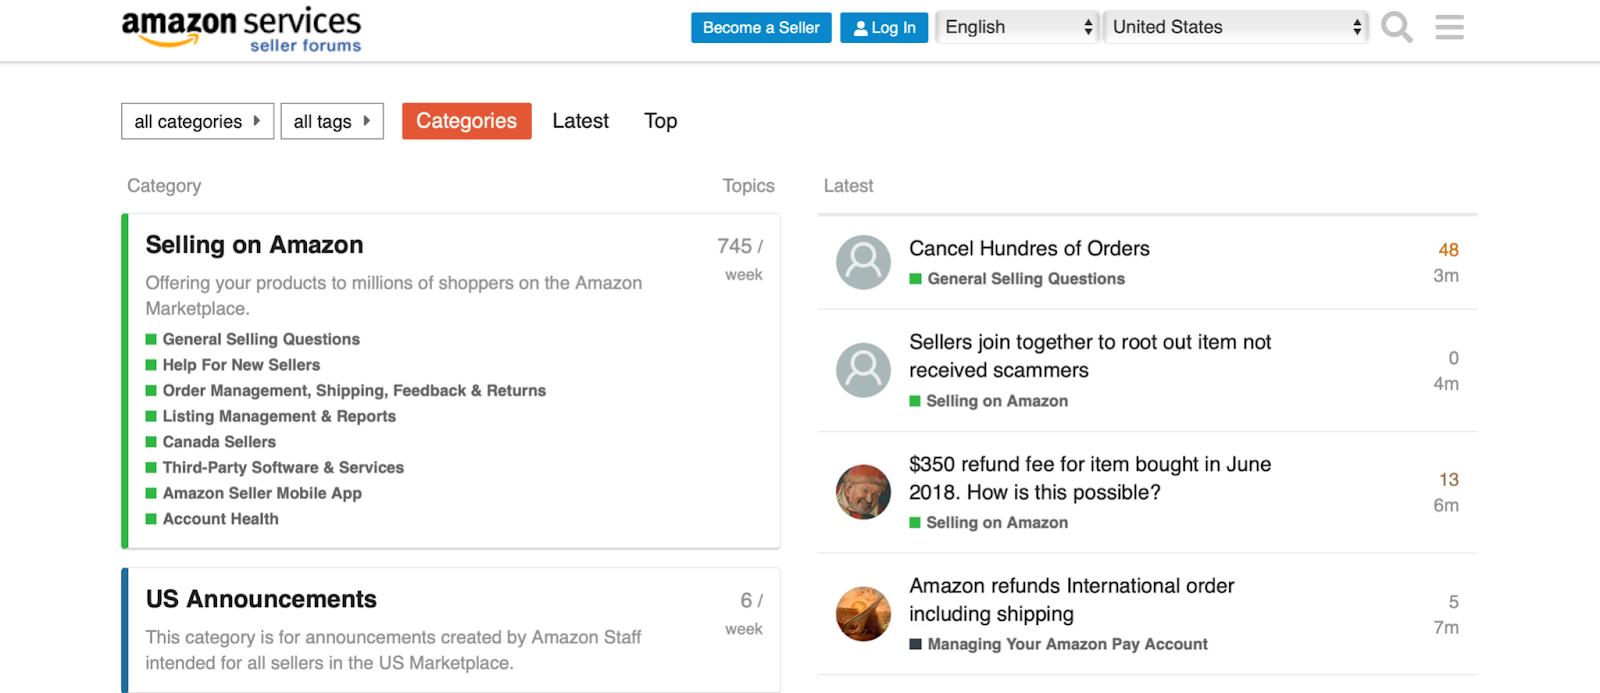Click avatar next to $350 refund fee topic
Viewport: 1600px width, 693px height.
pyautogui.click(x=863, y=492)
